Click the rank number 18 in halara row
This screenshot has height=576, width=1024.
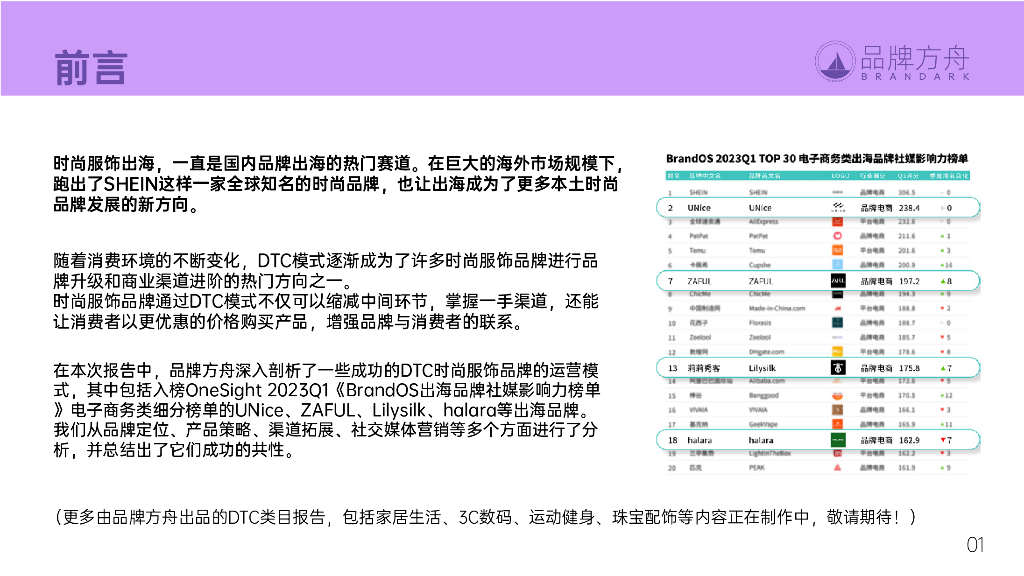(x=673, y=440)
